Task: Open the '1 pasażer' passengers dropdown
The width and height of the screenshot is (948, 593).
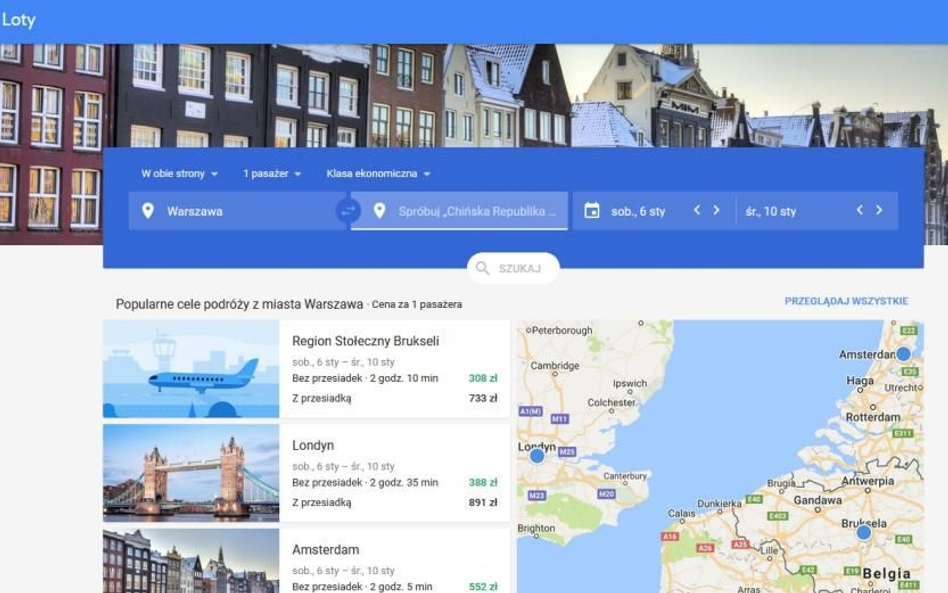Action: 271,173
